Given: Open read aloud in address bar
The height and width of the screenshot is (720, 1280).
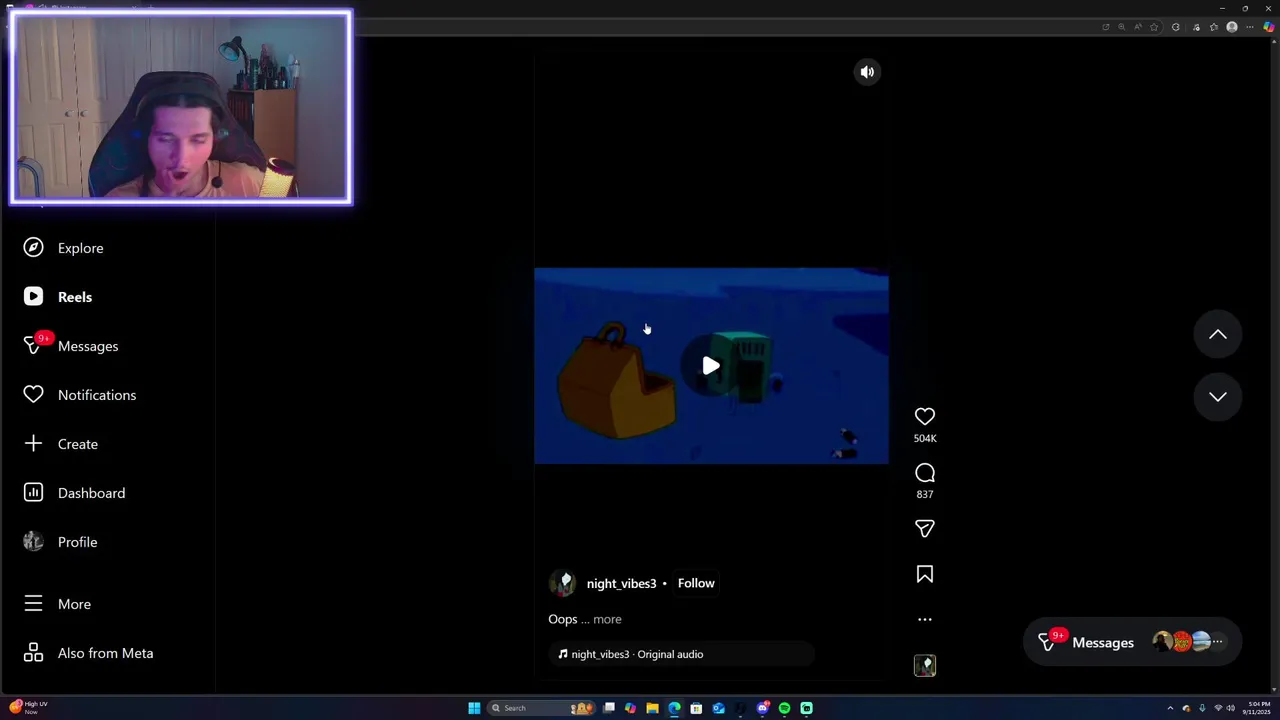Looking at the screenshot, I should (x=1138, y=27).
